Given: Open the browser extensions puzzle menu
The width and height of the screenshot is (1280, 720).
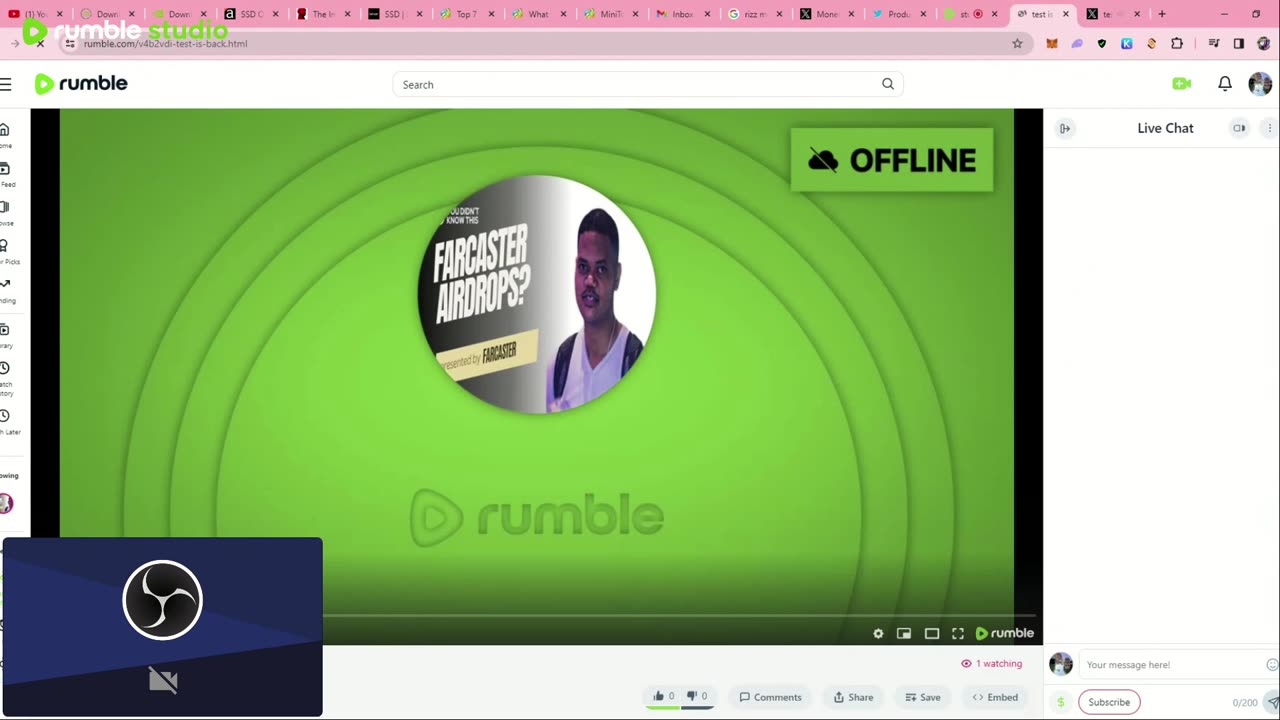Looking at the screenshot, I should coord(1176,44).
